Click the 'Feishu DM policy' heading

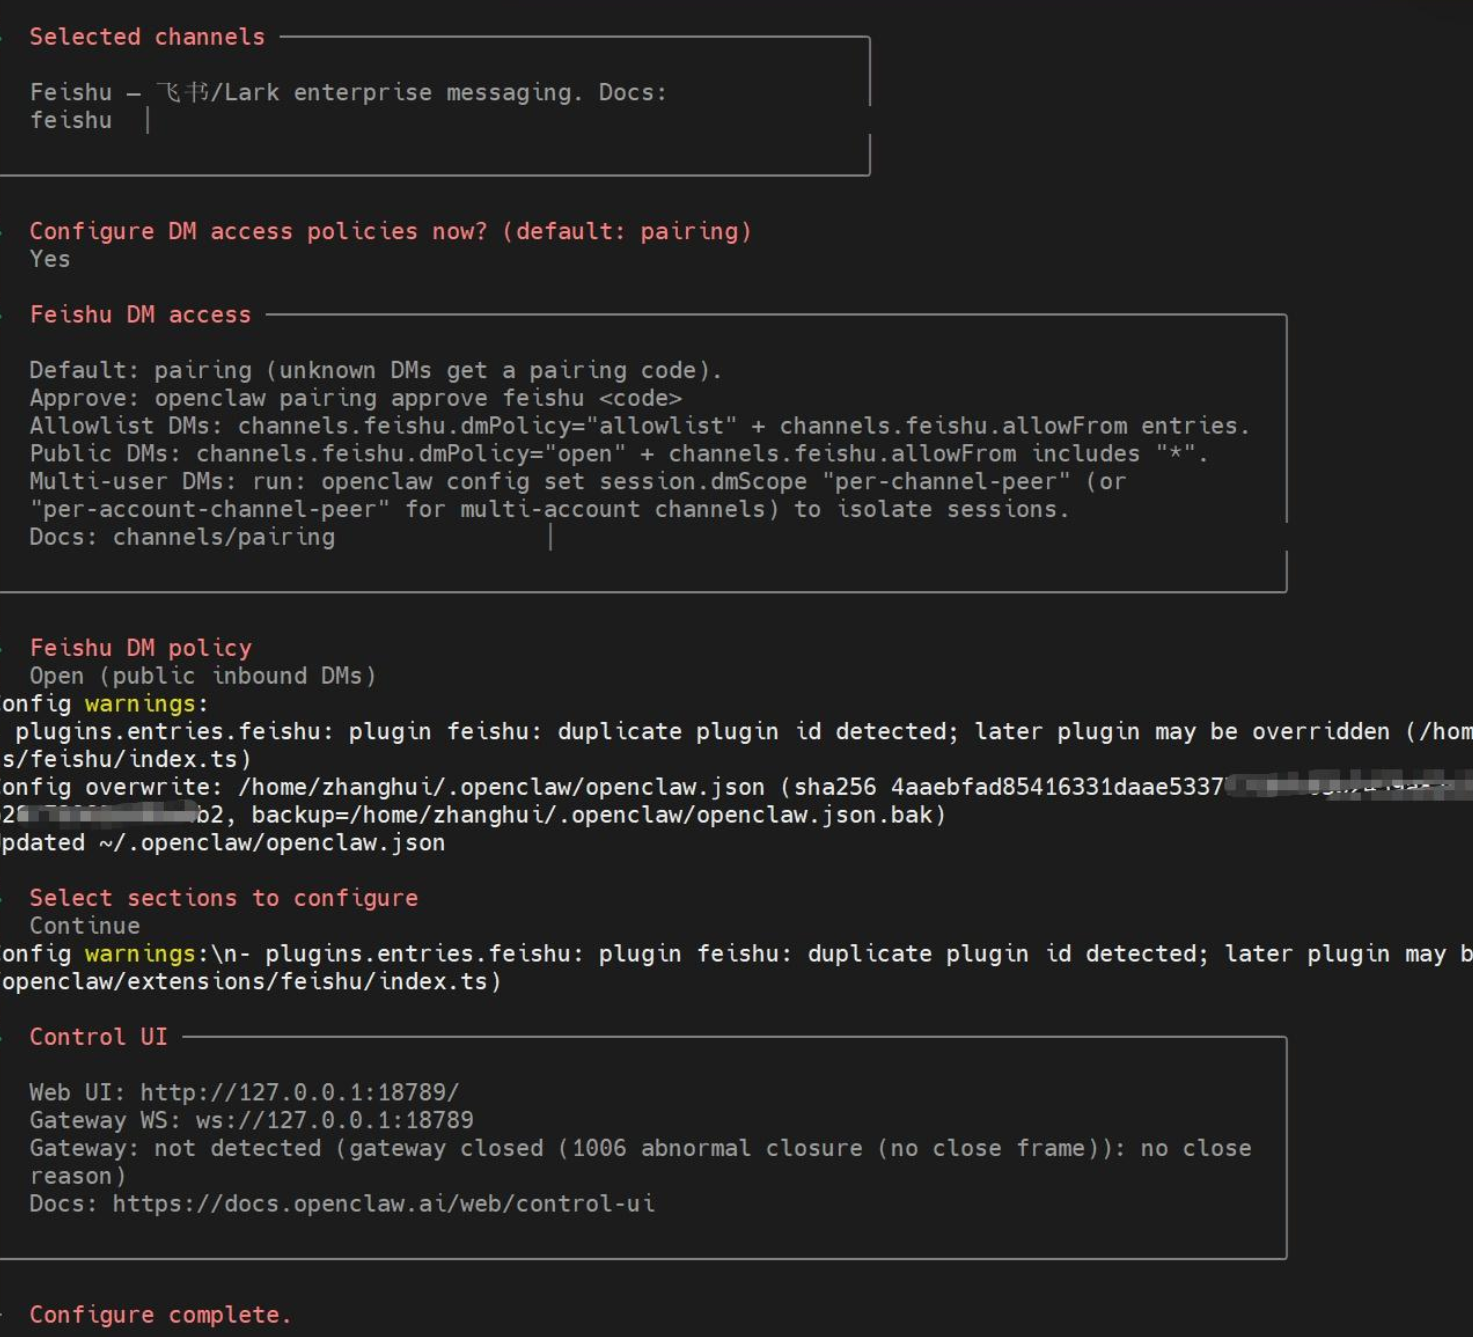(140, 648)
